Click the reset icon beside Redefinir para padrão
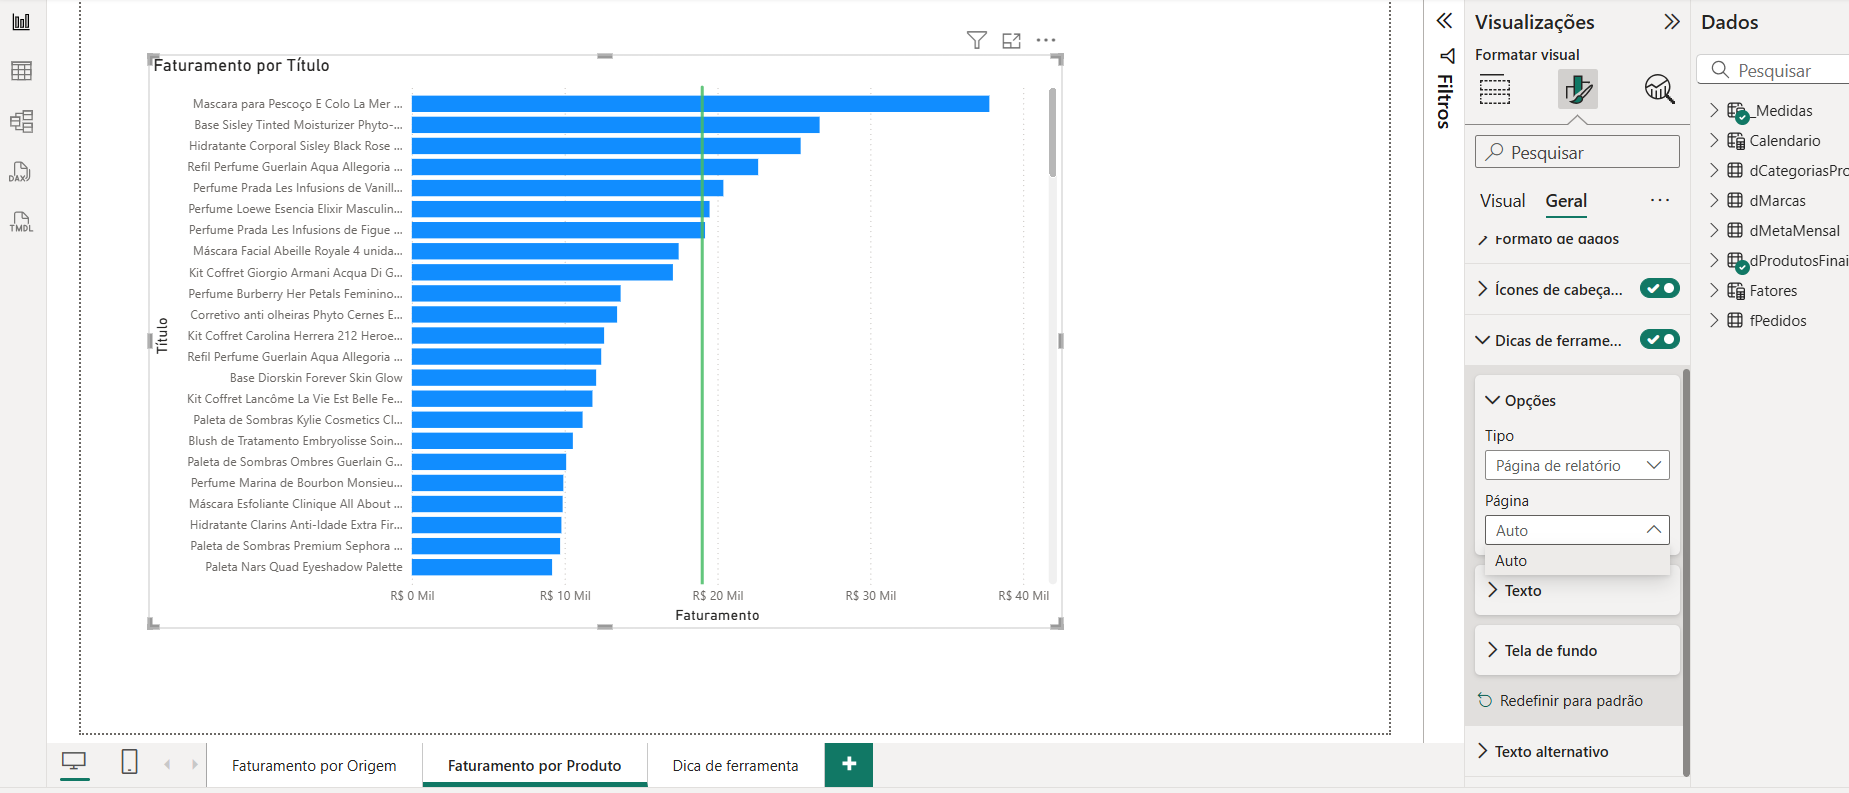 coord(1485,700)
